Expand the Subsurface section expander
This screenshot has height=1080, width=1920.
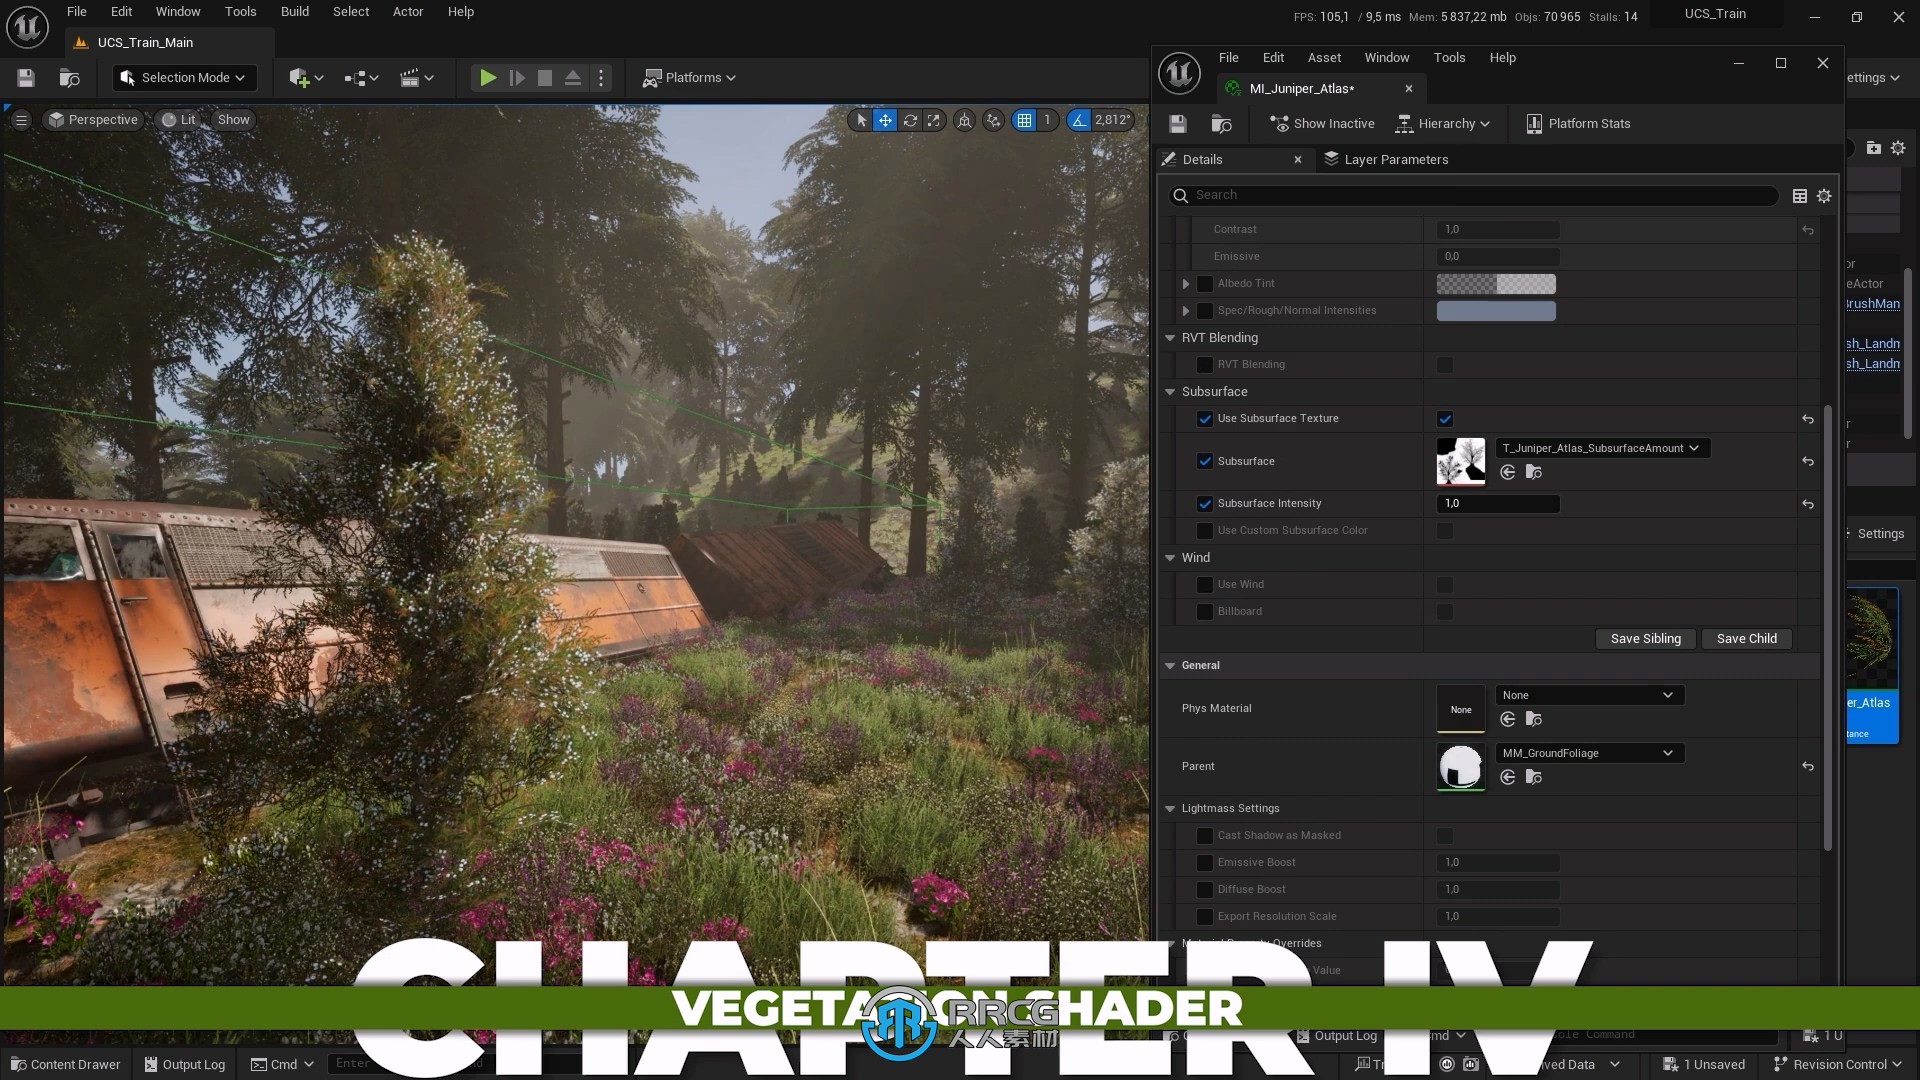click(x=1170, y=392)
